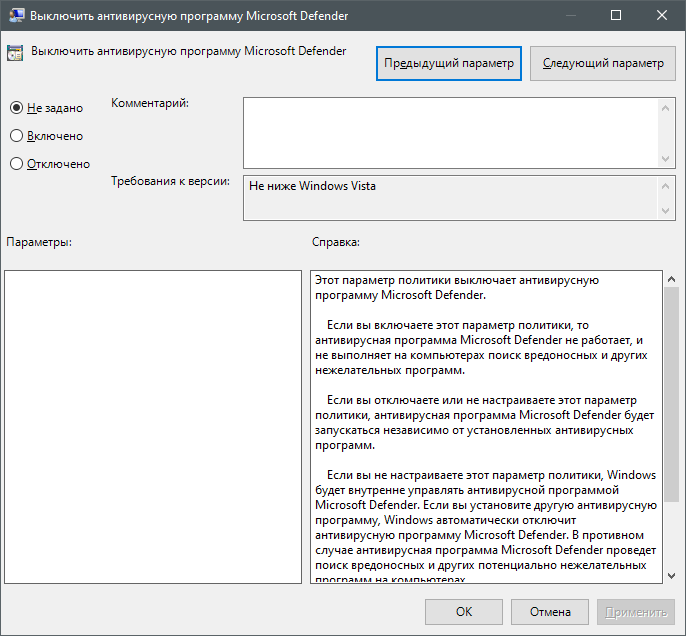Viewport: 686px width, 636px height.
Task: Click the help text scrollbar down arrow
Action: 672,576
